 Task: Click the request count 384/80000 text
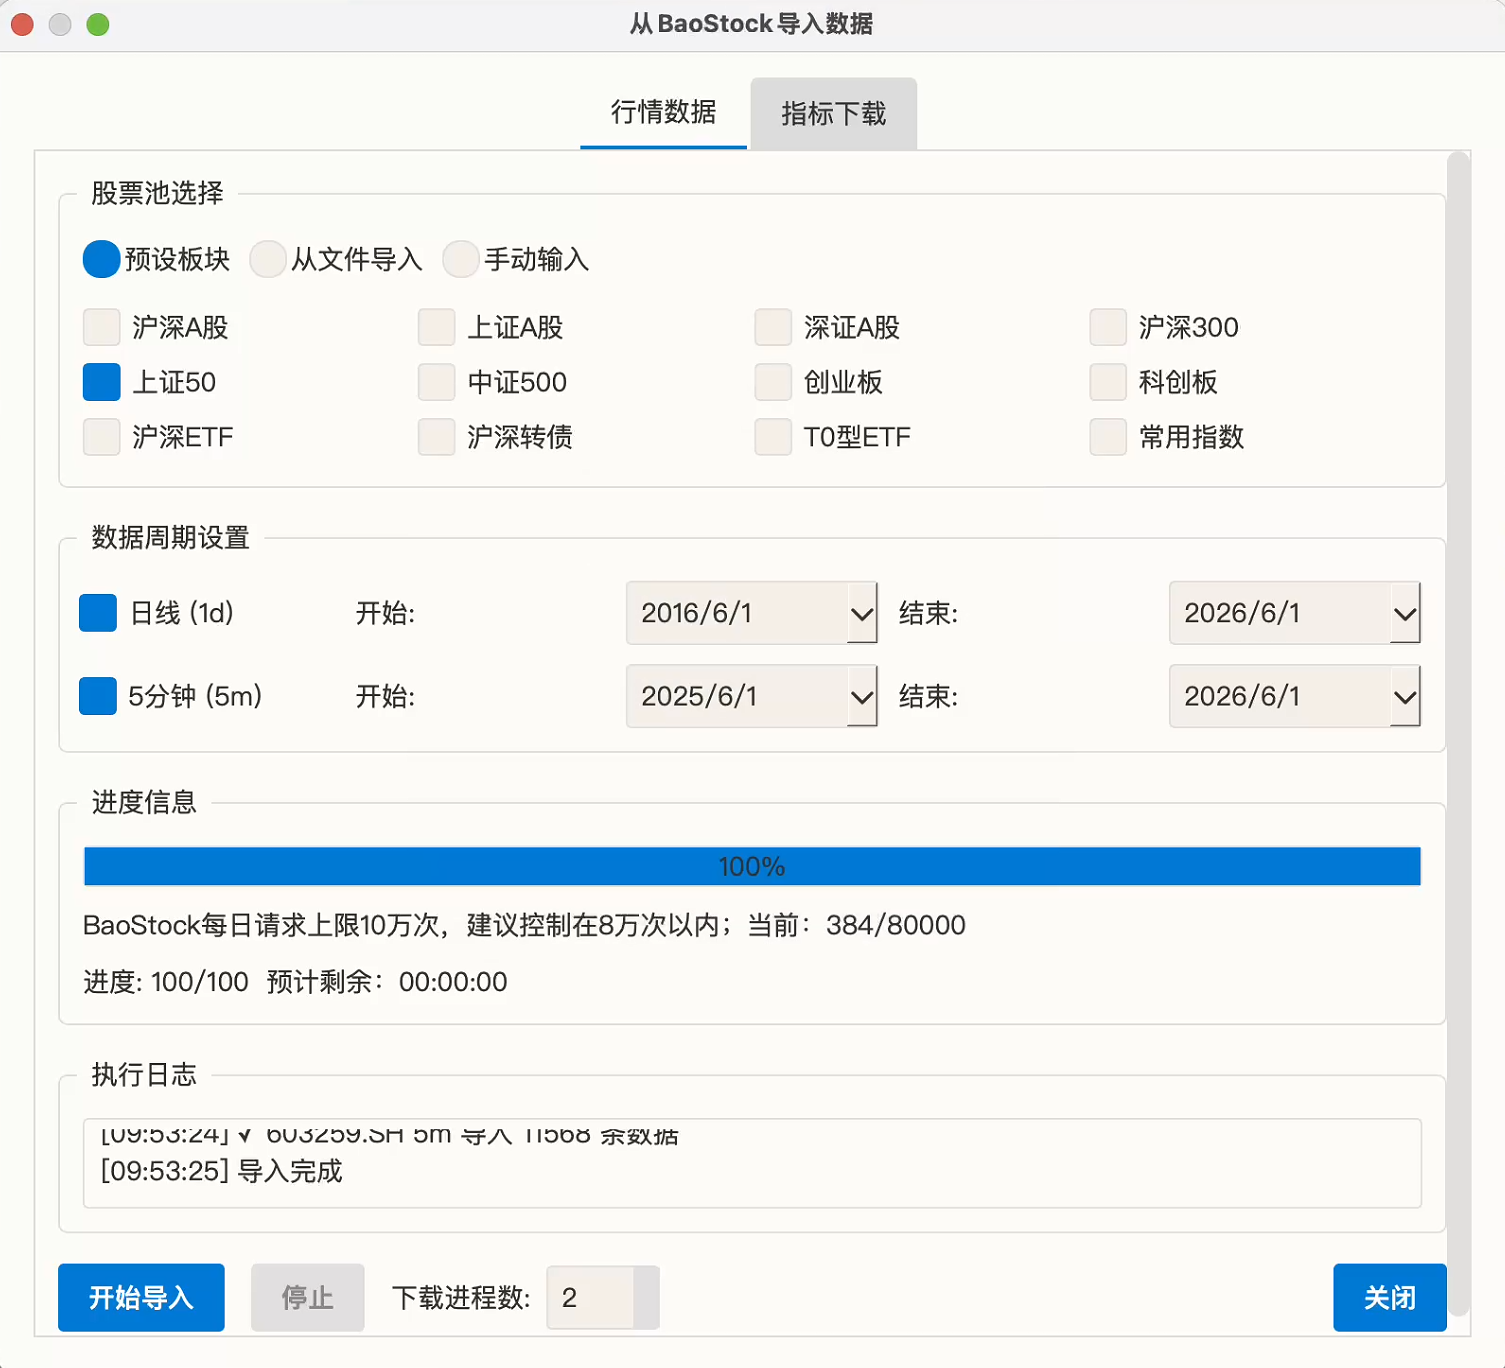point(895,925)
